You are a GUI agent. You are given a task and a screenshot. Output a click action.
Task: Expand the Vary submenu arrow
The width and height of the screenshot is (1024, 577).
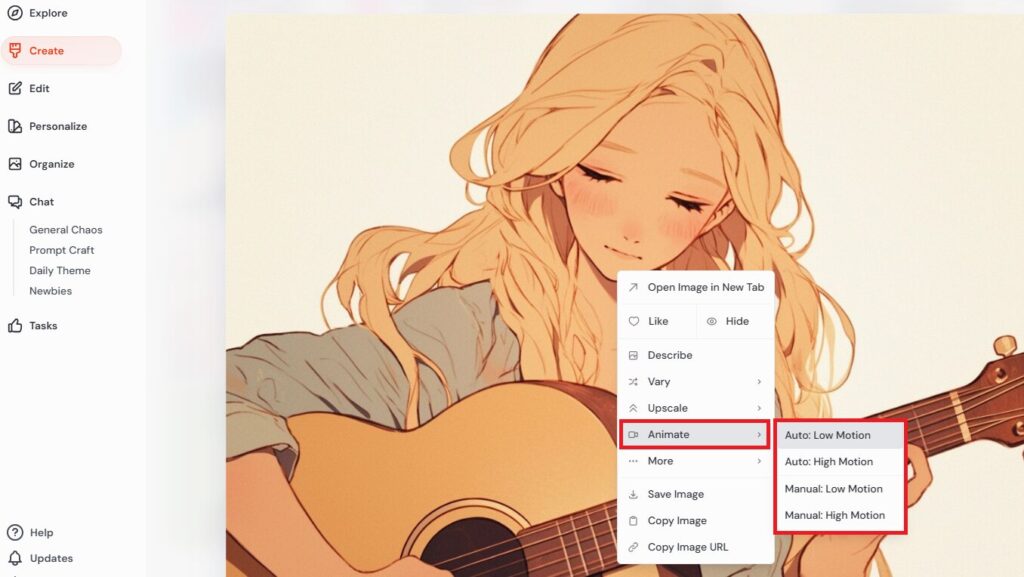(759, 382)
